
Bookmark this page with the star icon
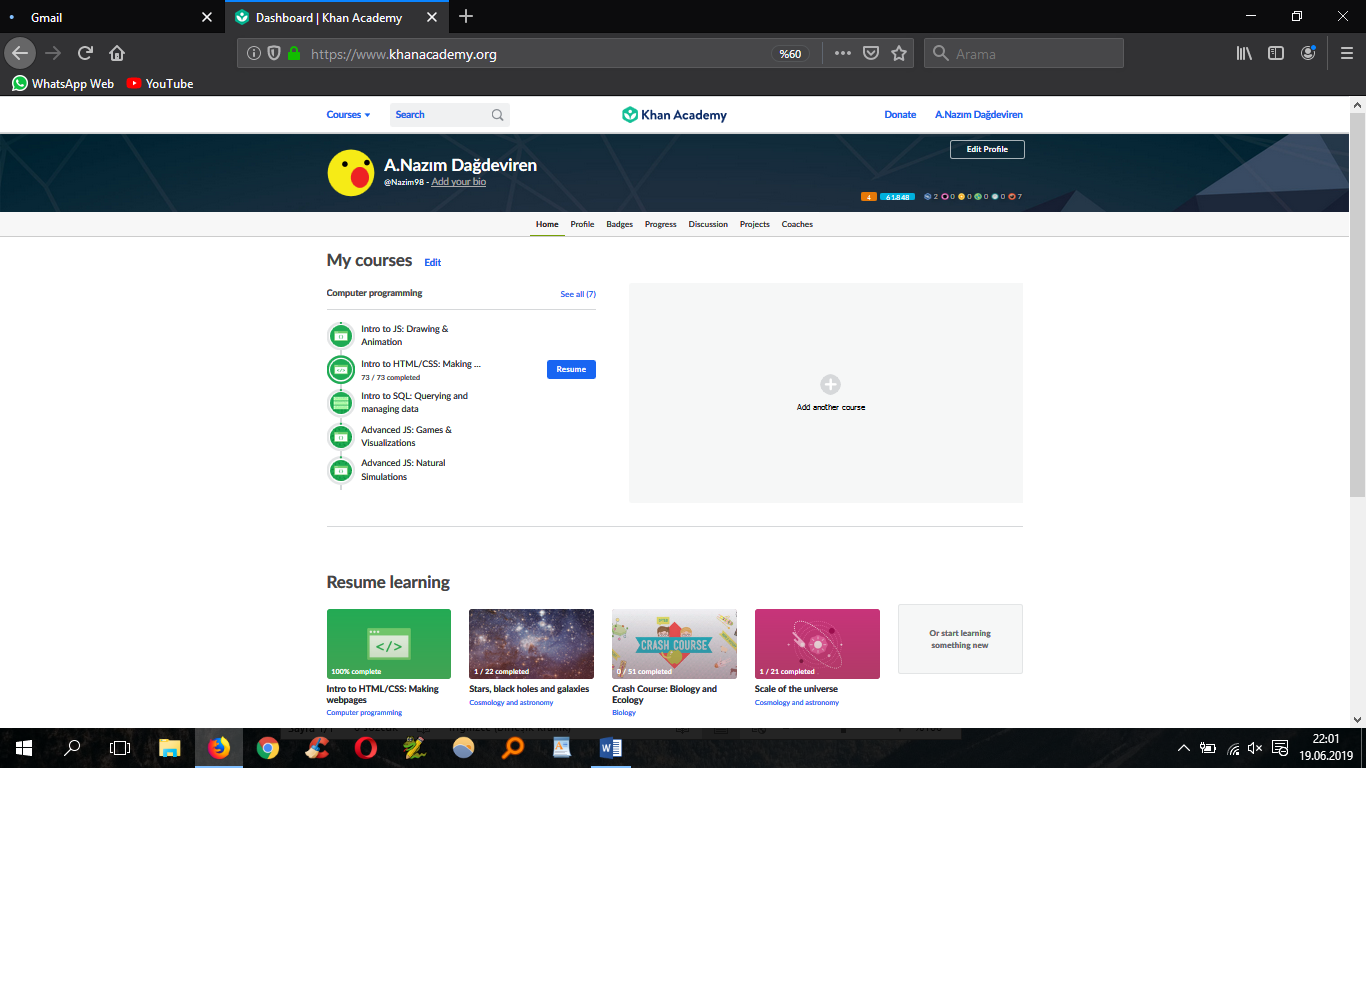click(x=899, y=53)
